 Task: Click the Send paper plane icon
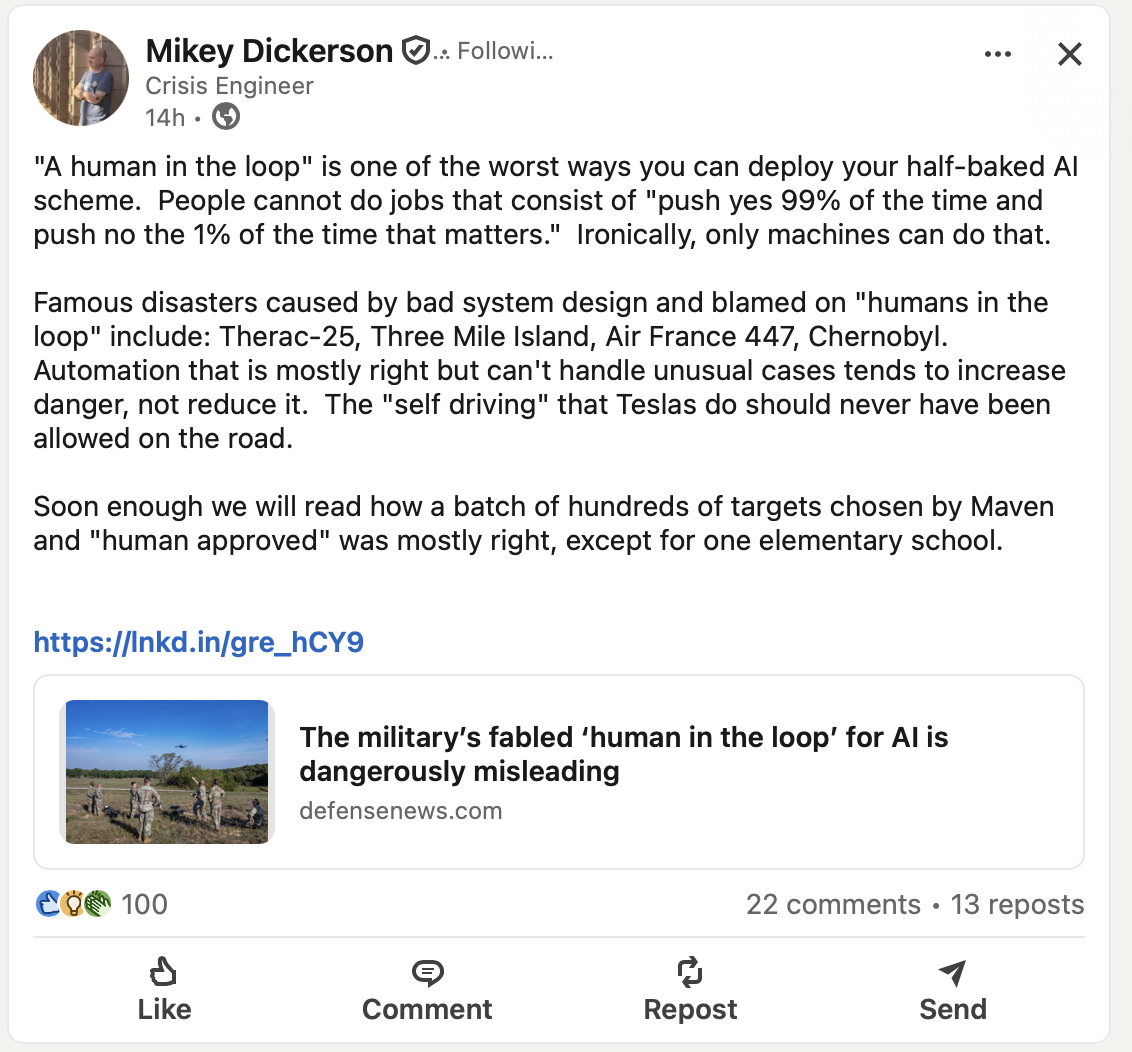tap(952, 971)
